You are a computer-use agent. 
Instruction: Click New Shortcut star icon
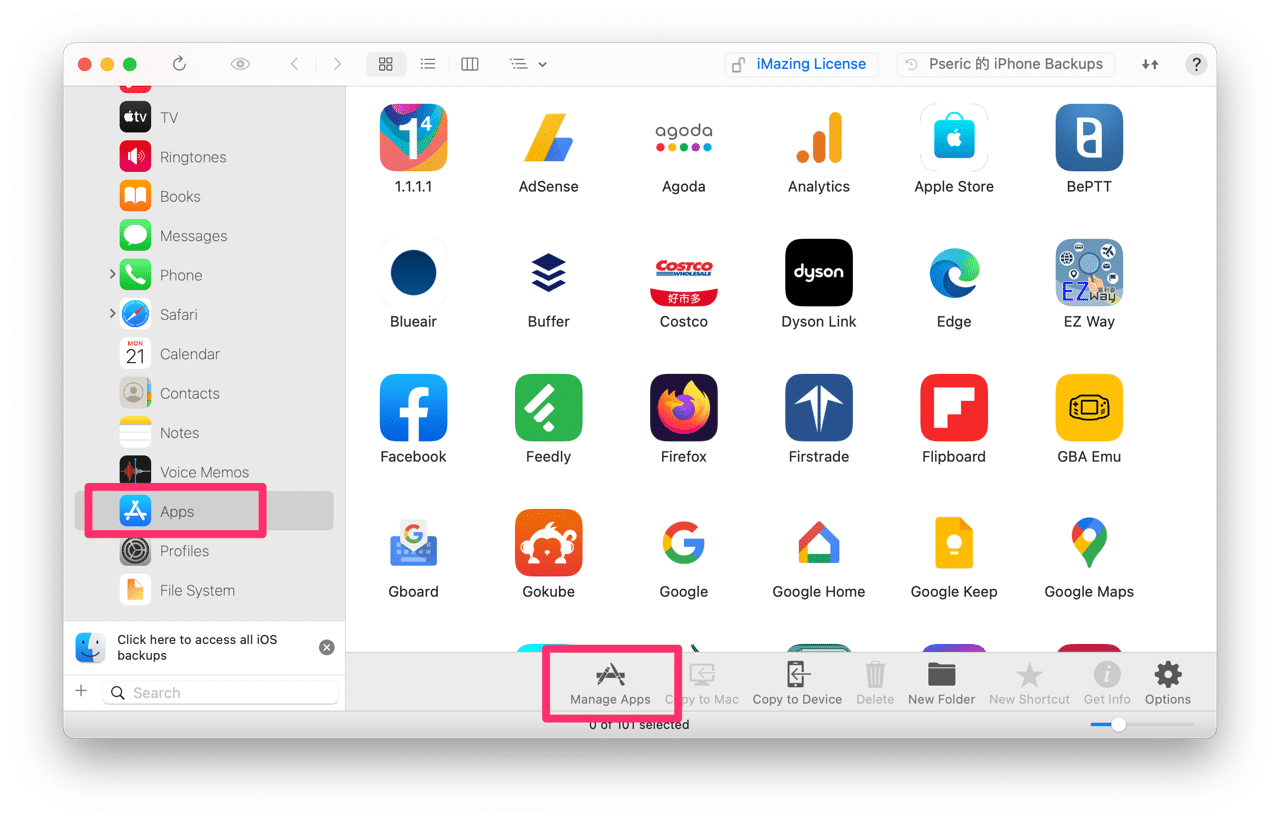1029,684
